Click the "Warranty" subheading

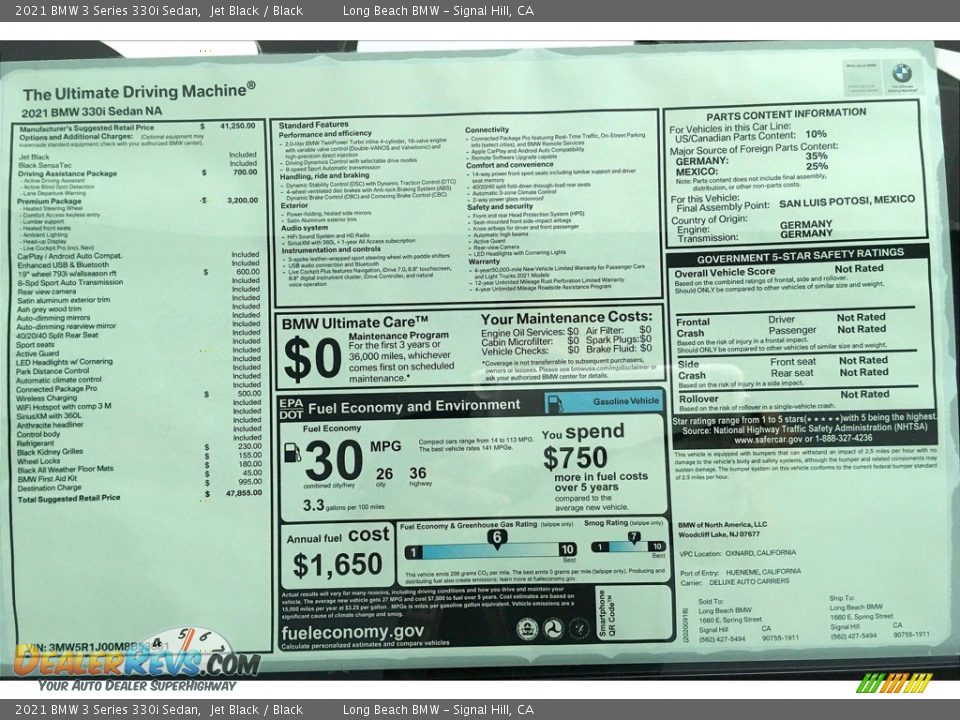click(484, 261)
